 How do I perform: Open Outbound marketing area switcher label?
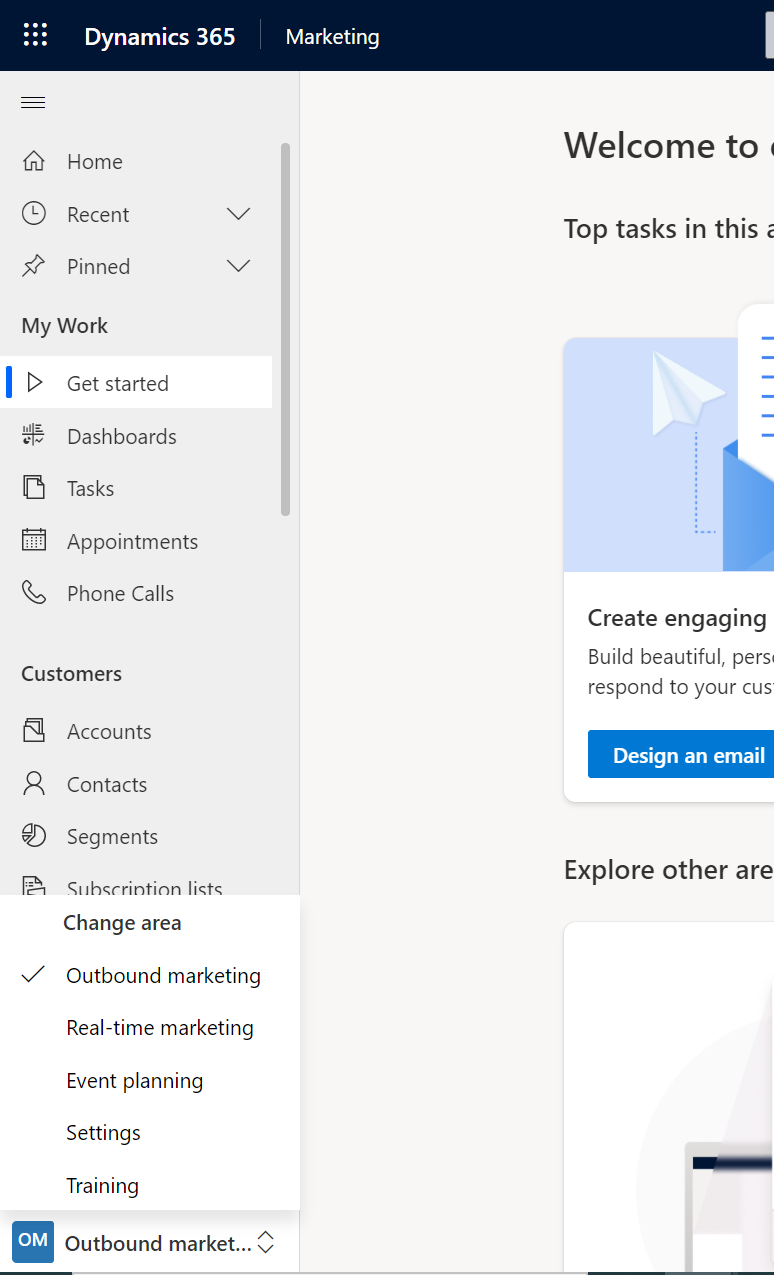point(158,1244)
